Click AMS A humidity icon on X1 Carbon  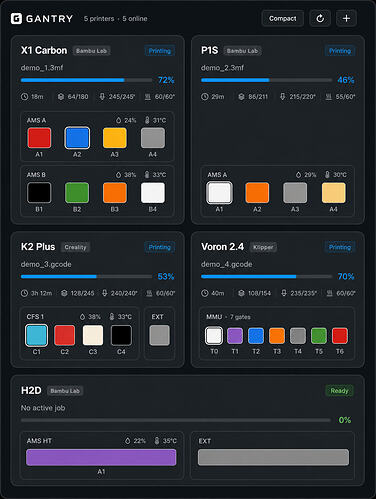(118, 120)
